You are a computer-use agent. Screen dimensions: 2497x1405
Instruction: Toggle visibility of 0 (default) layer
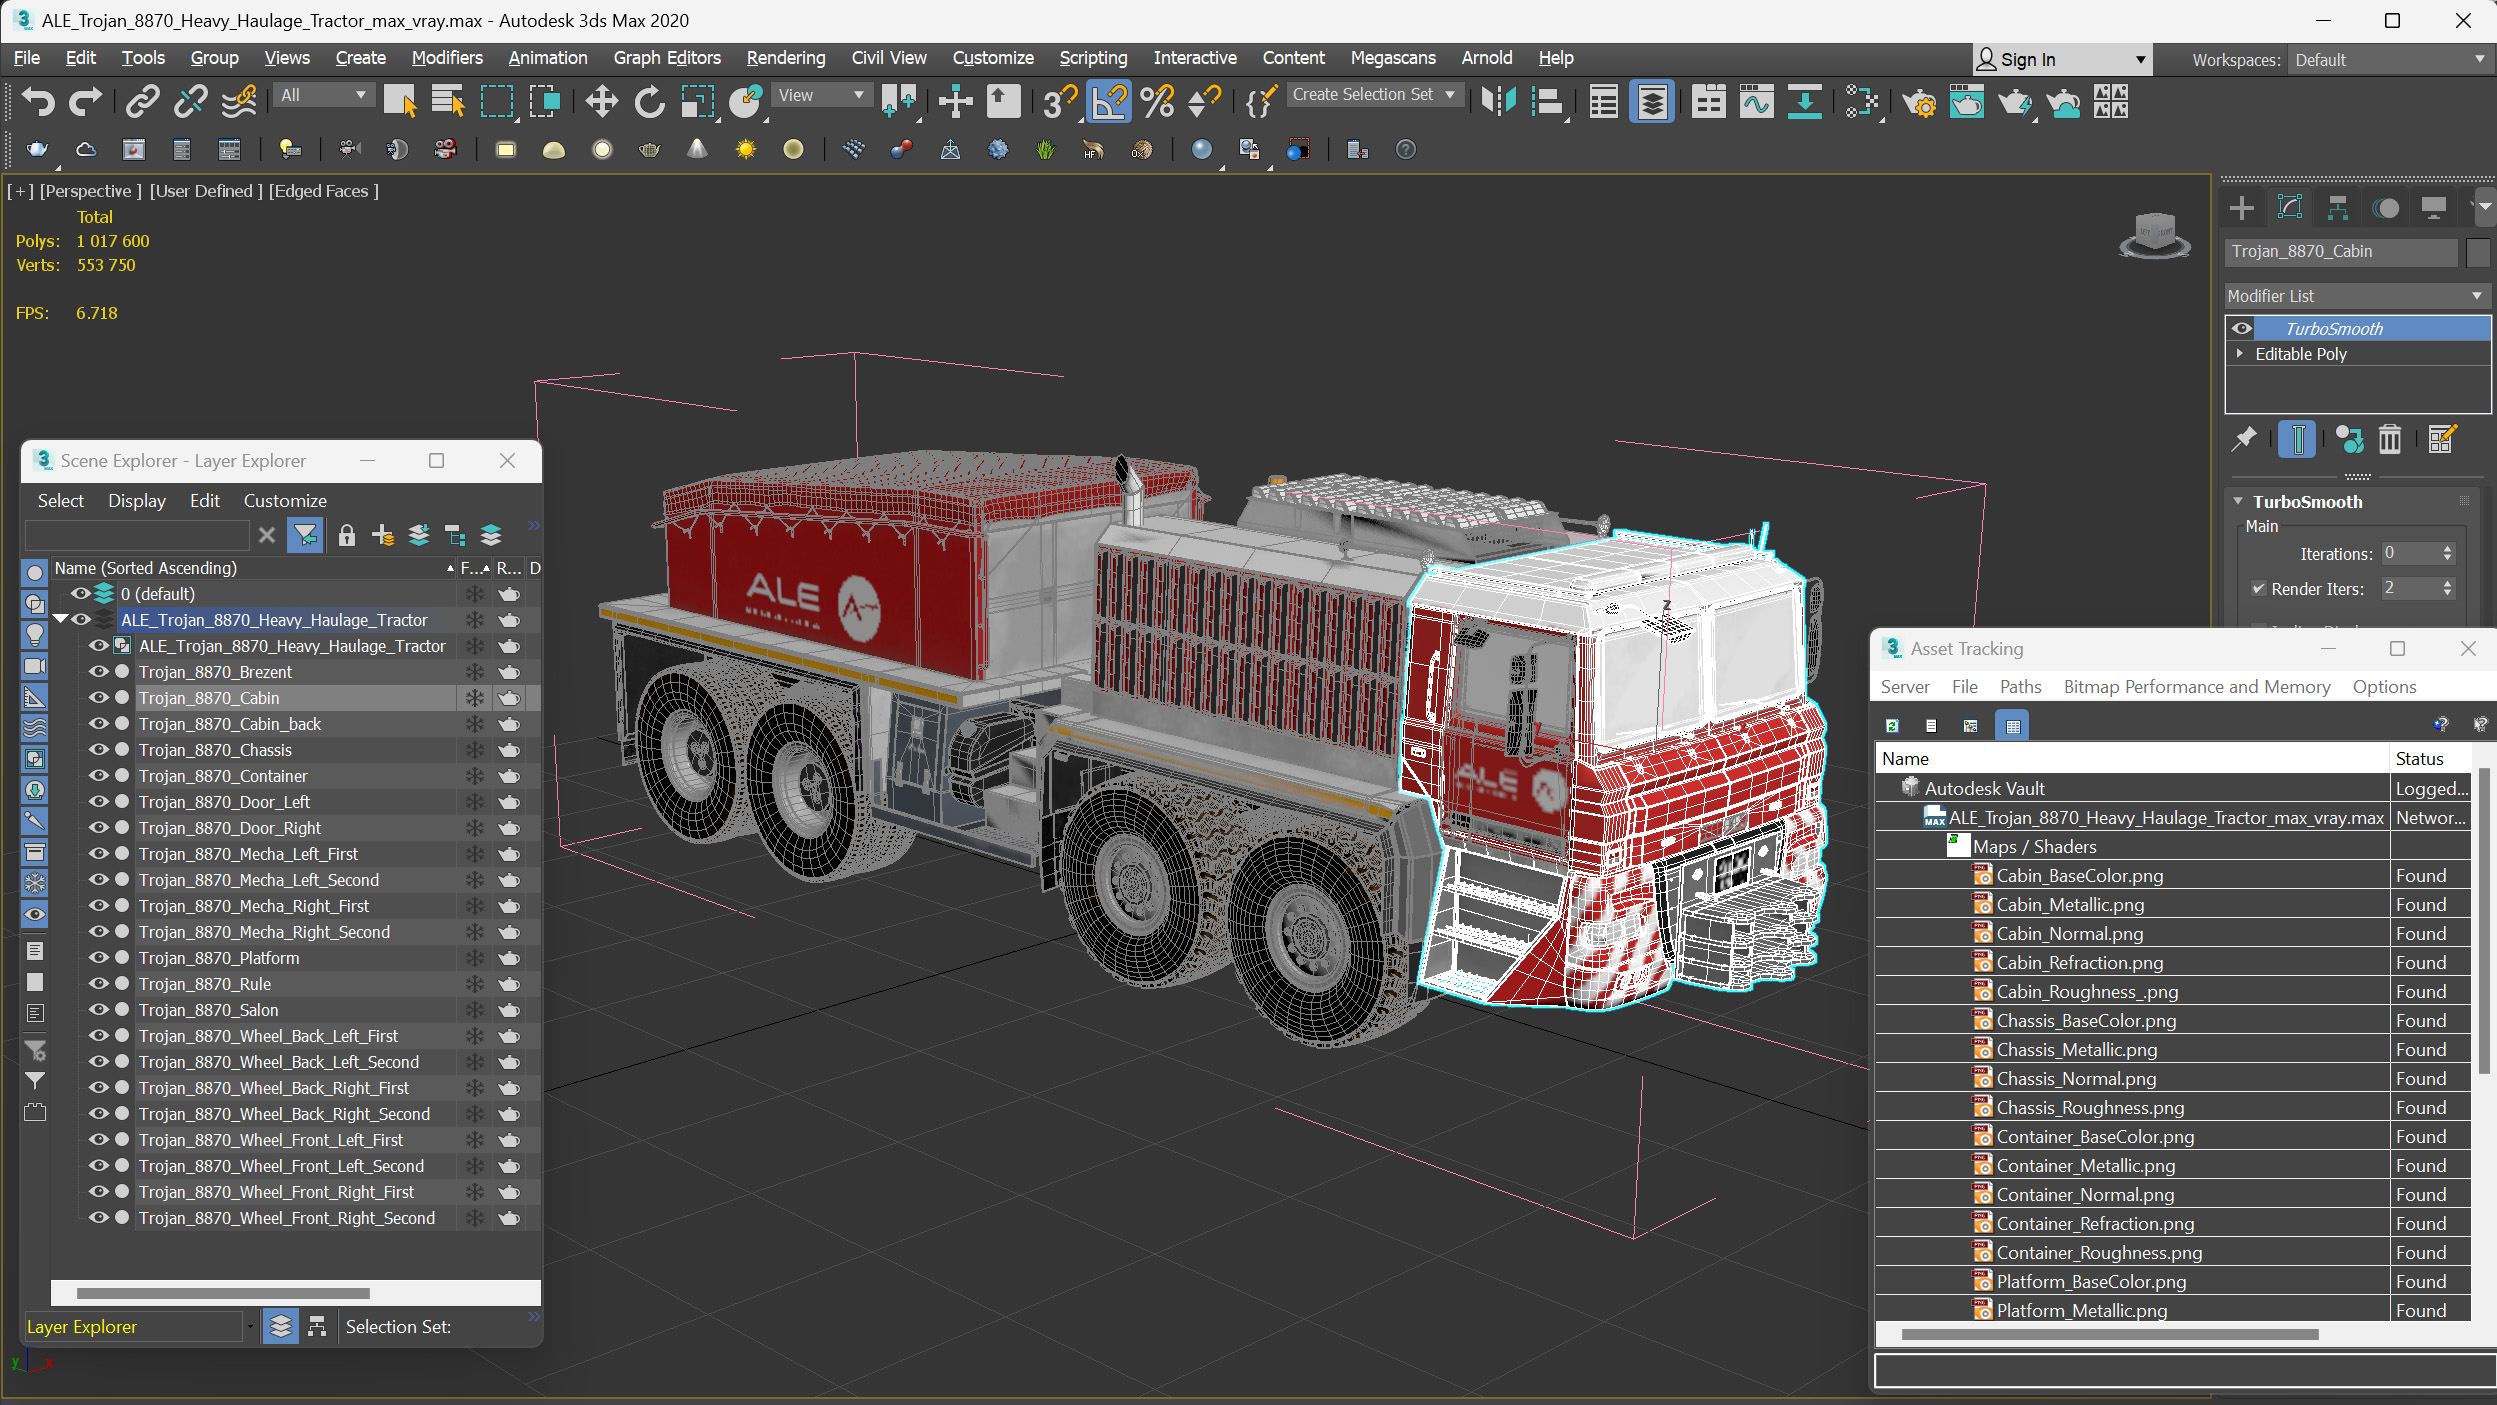coord(80,594)
